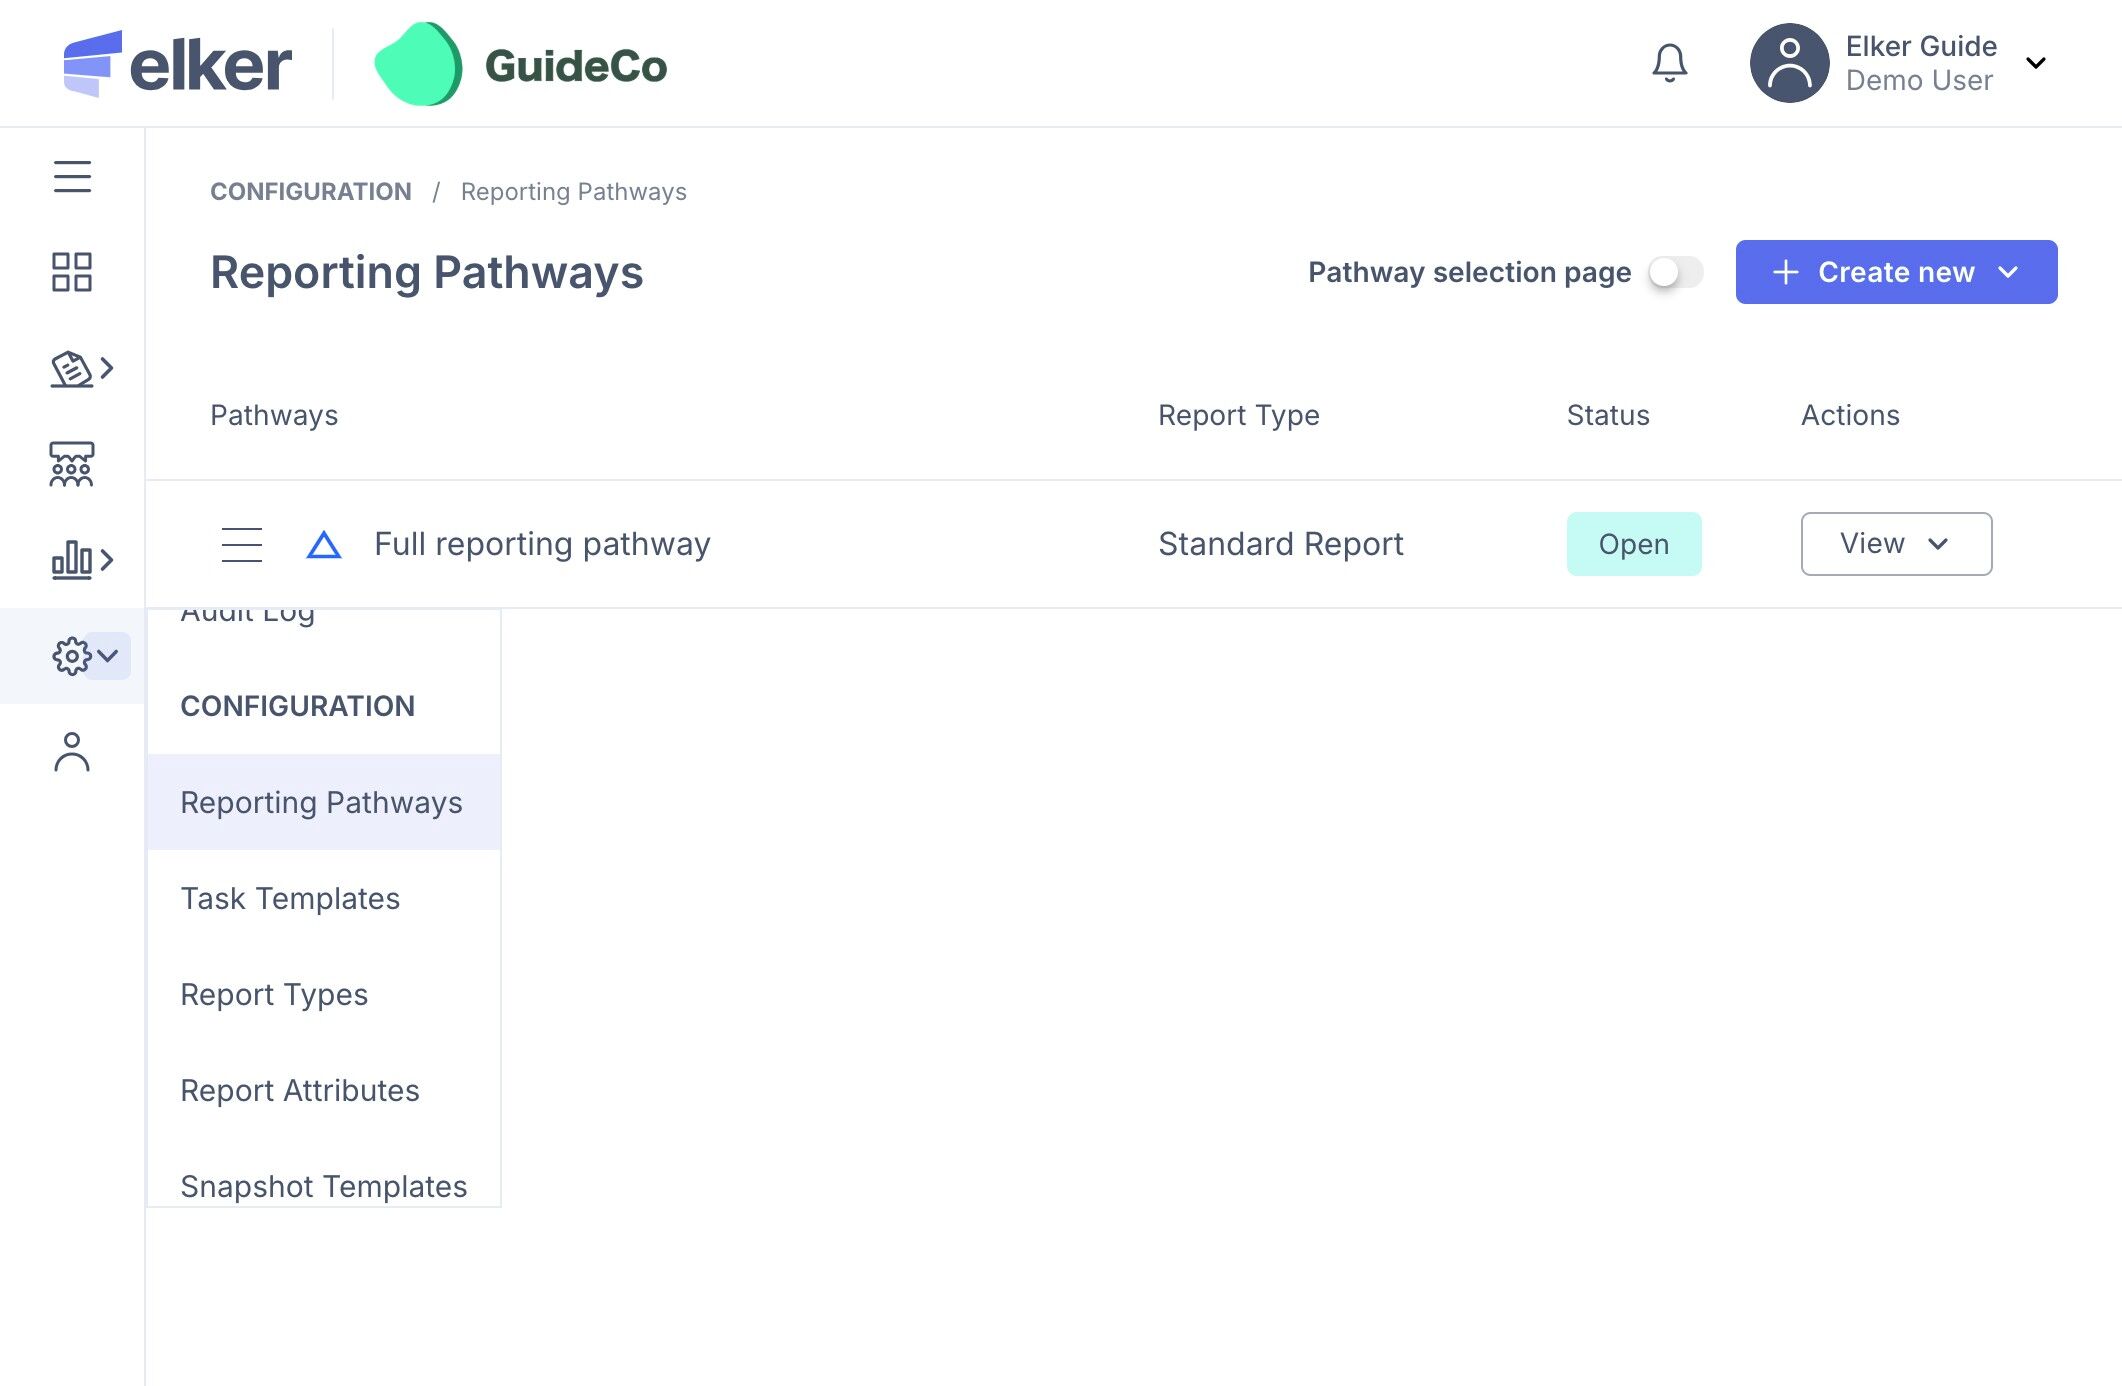Open Report Attributes menu item
The width and height of the screenshot is (2122, 1386).
[300, 1090]
